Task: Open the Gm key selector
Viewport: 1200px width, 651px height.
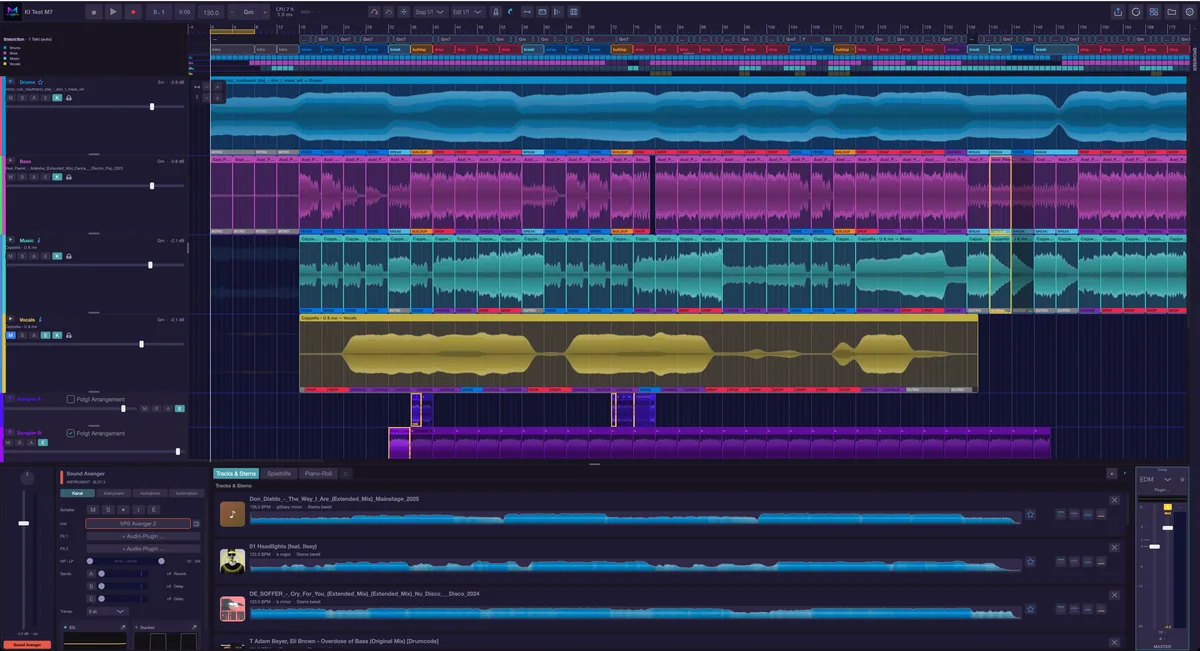Action: (248, 12)
